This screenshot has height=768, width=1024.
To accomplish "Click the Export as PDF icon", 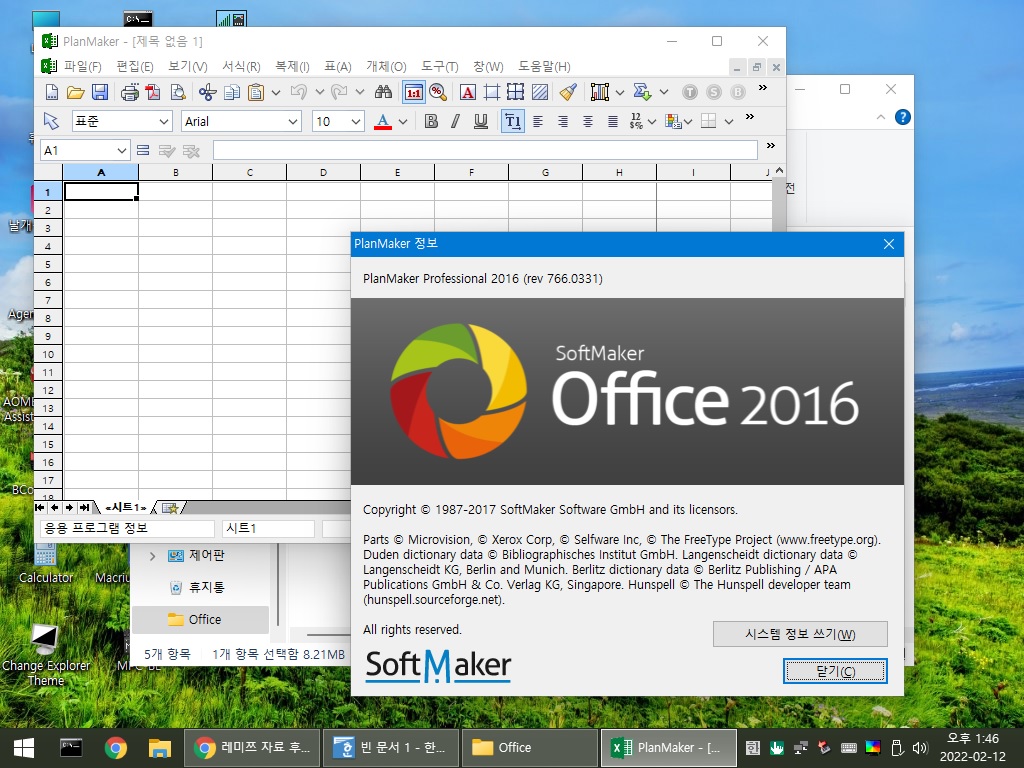I will [153, 92].
